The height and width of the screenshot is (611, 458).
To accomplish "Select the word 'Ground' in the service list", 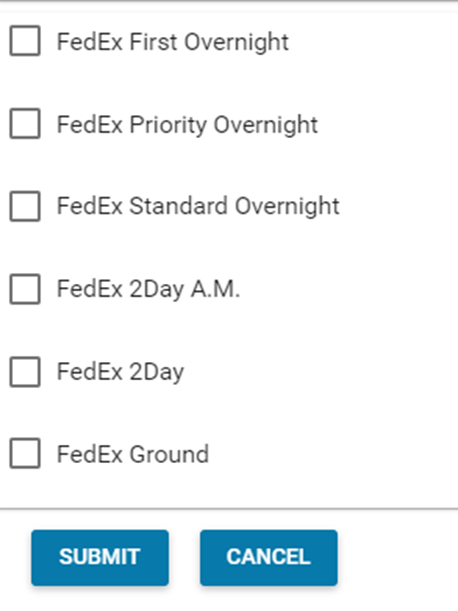I will (x=169, y=454).
